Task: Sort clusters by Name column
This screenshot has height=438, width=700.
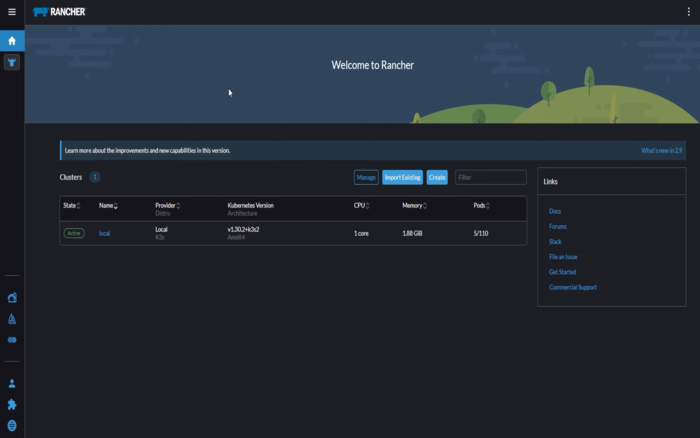Action: pos(108,205)
